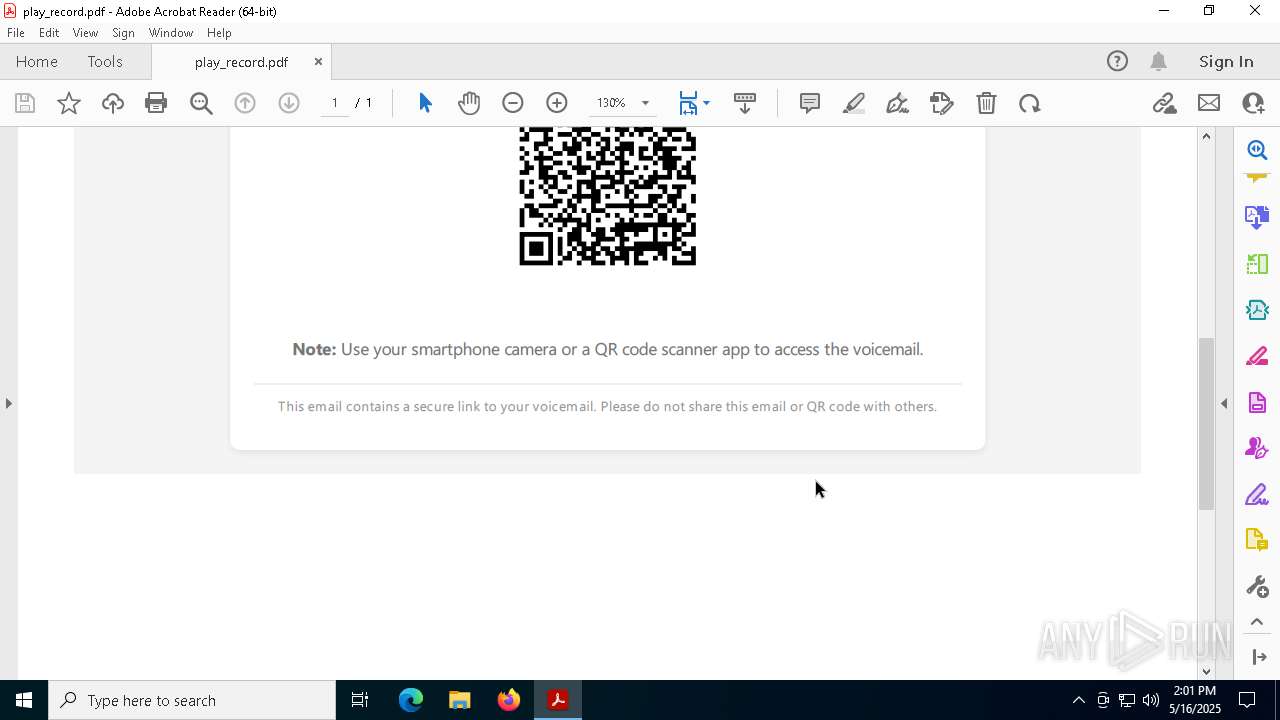This screenshot has height=720, width=1280.
Task: Open the View menu
Action: pos(85,33)
